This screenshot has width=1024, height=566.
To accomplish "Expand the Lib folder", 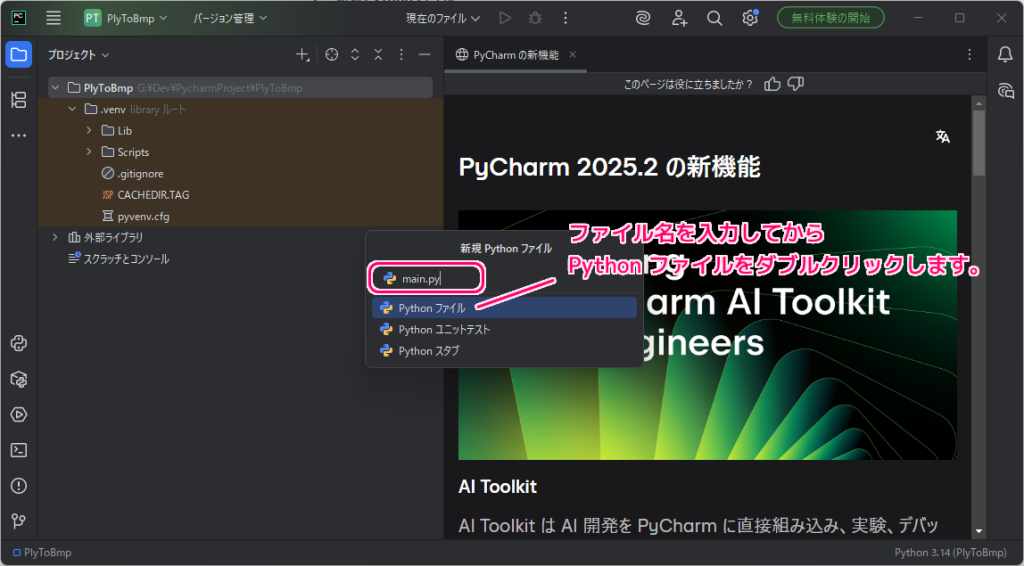I will point(89,131).
